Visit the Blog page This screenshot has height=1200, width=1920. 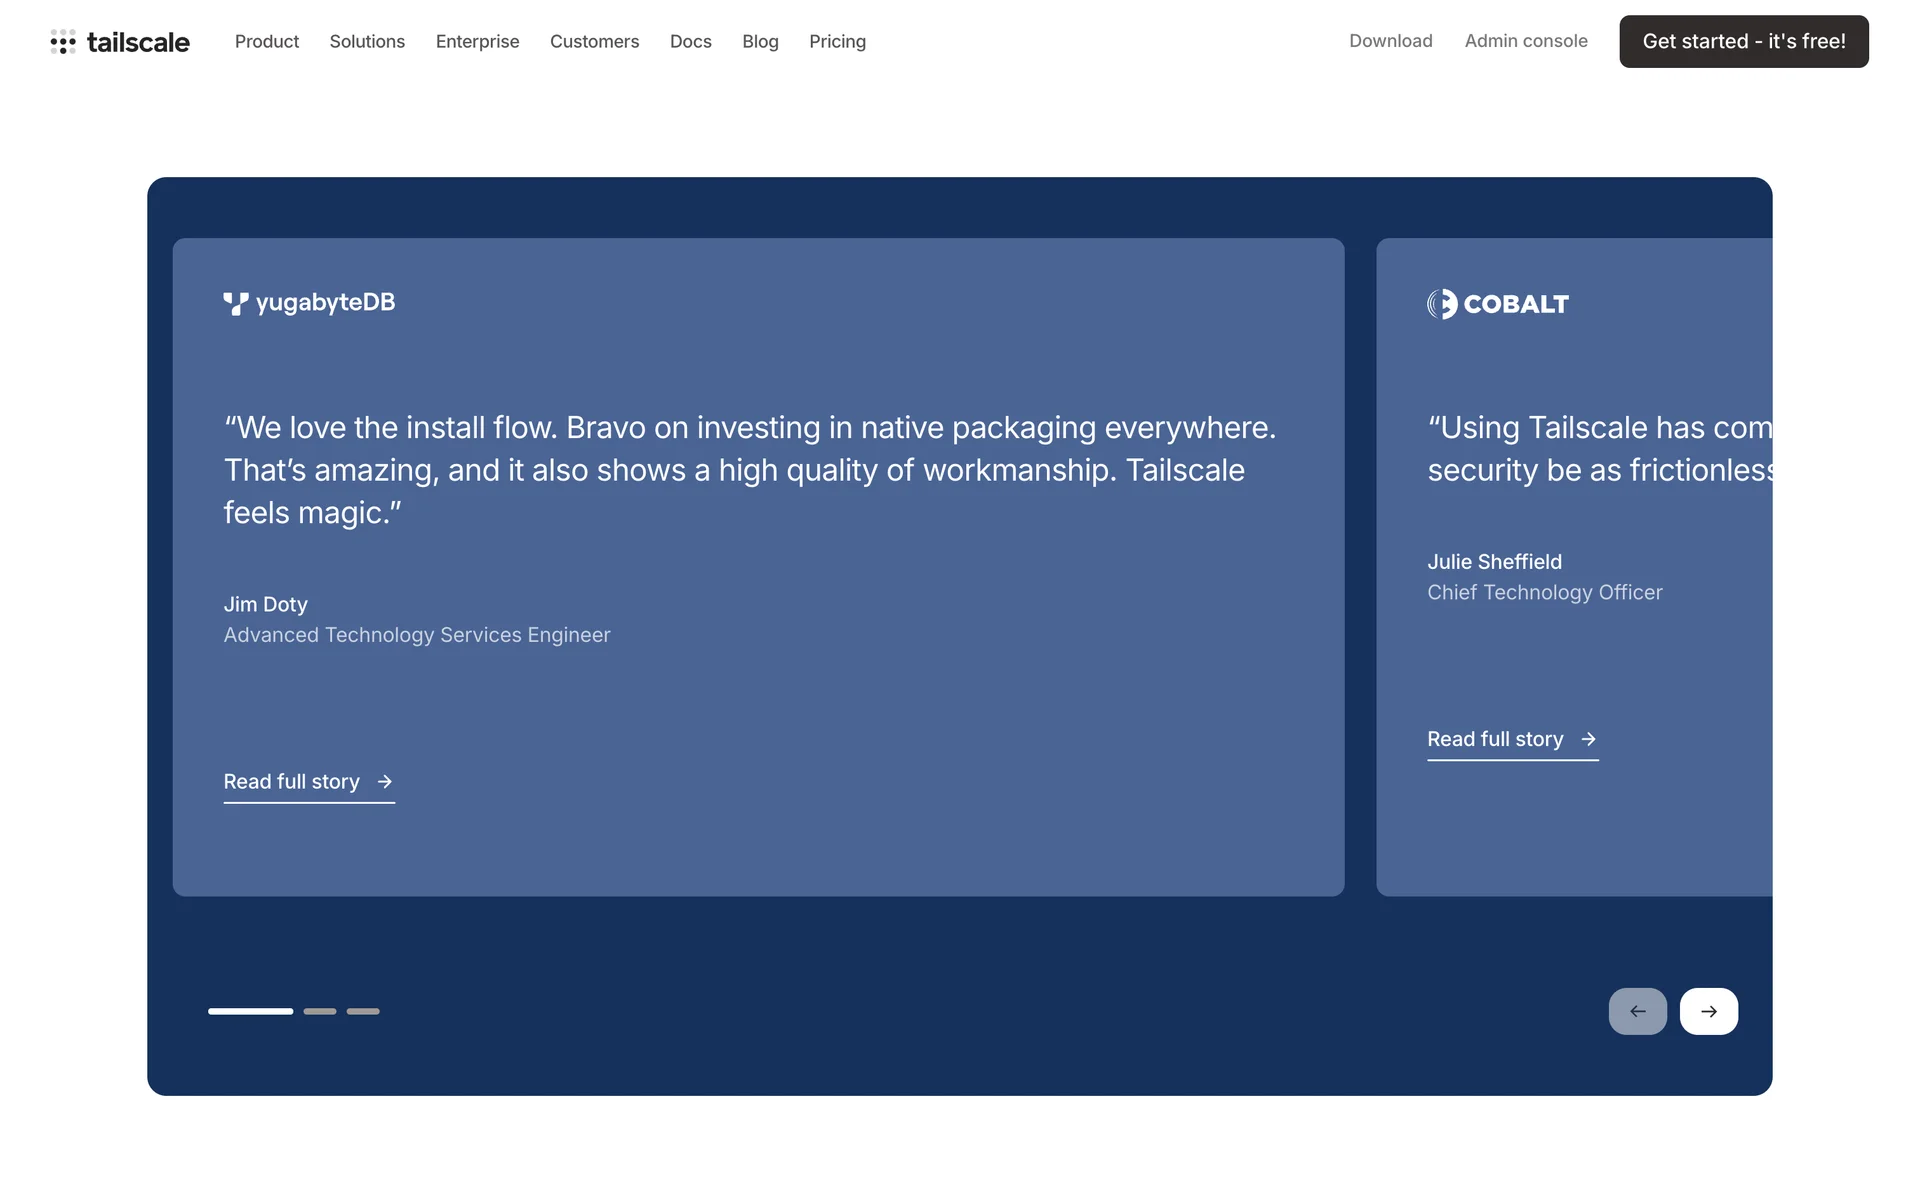[x=760, y=42]
